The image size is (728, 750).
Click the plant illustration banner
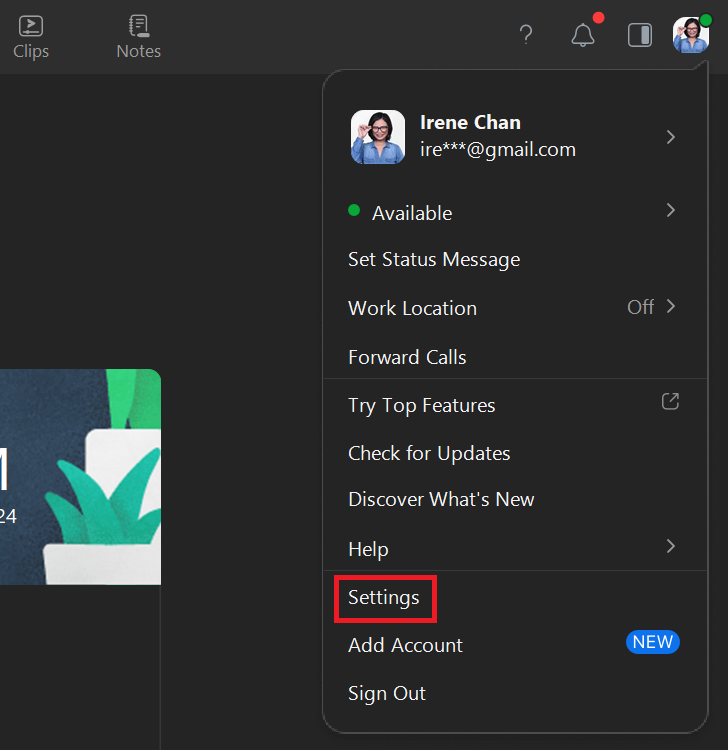(x=80, y=476)
